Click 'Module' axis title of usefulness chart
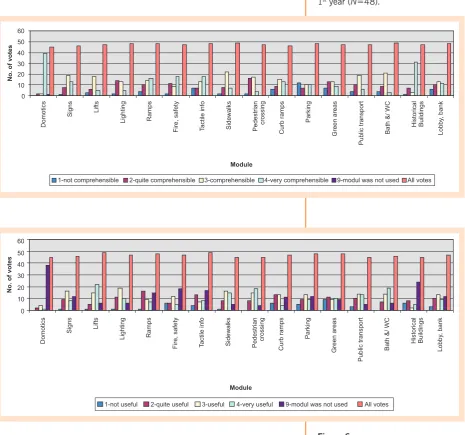This screenshot has height=435, width=465. click(241, 388)
